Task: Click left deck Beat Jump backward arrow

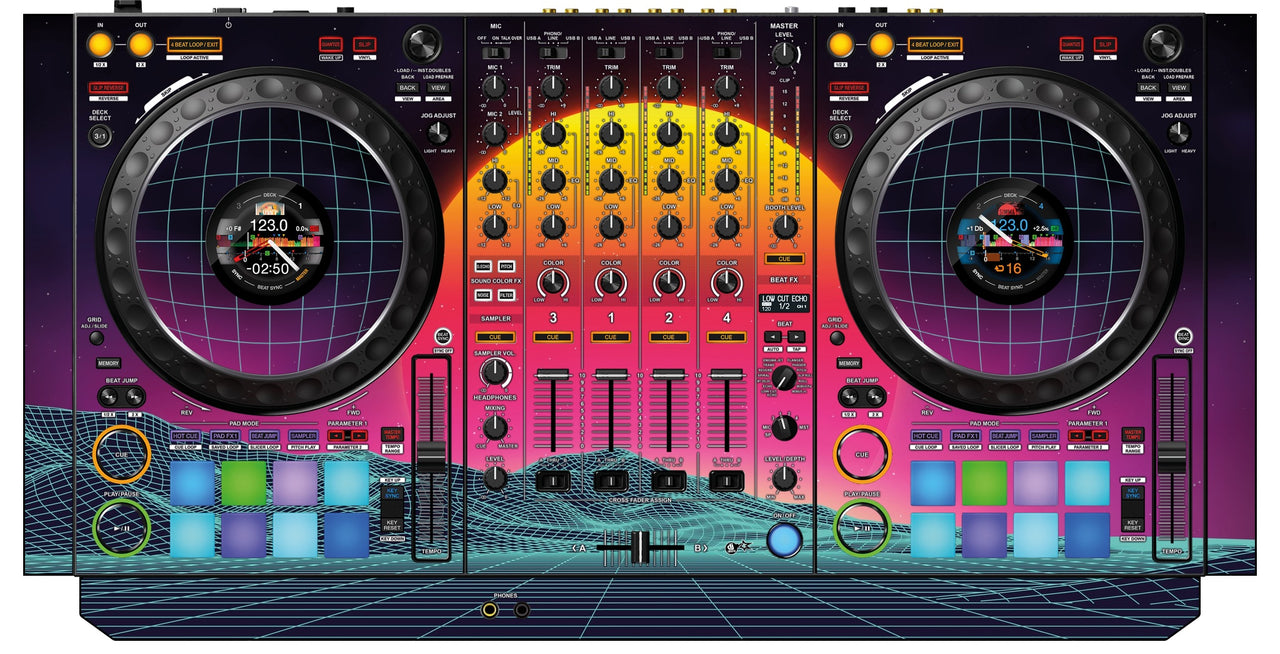Action: coord(108,397)
